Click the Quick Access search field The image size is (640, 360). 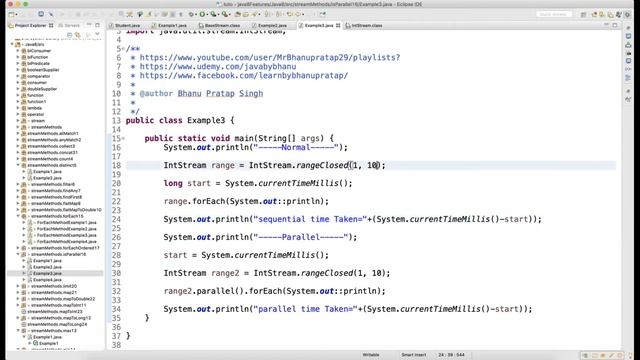pos(554,14)
